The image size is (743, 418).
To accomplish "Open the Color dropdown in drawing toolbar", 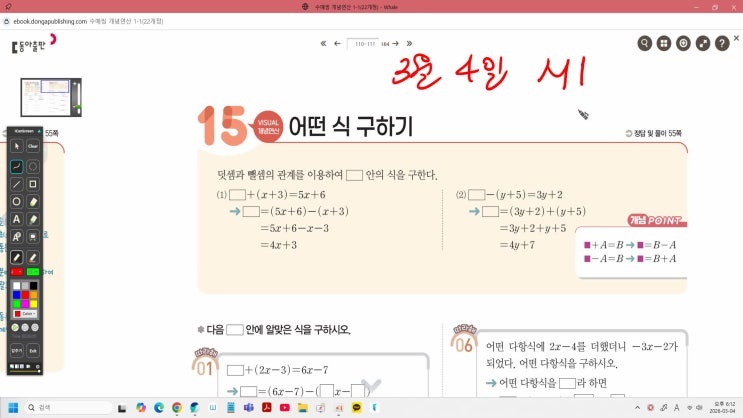I will tap(25, 313).
